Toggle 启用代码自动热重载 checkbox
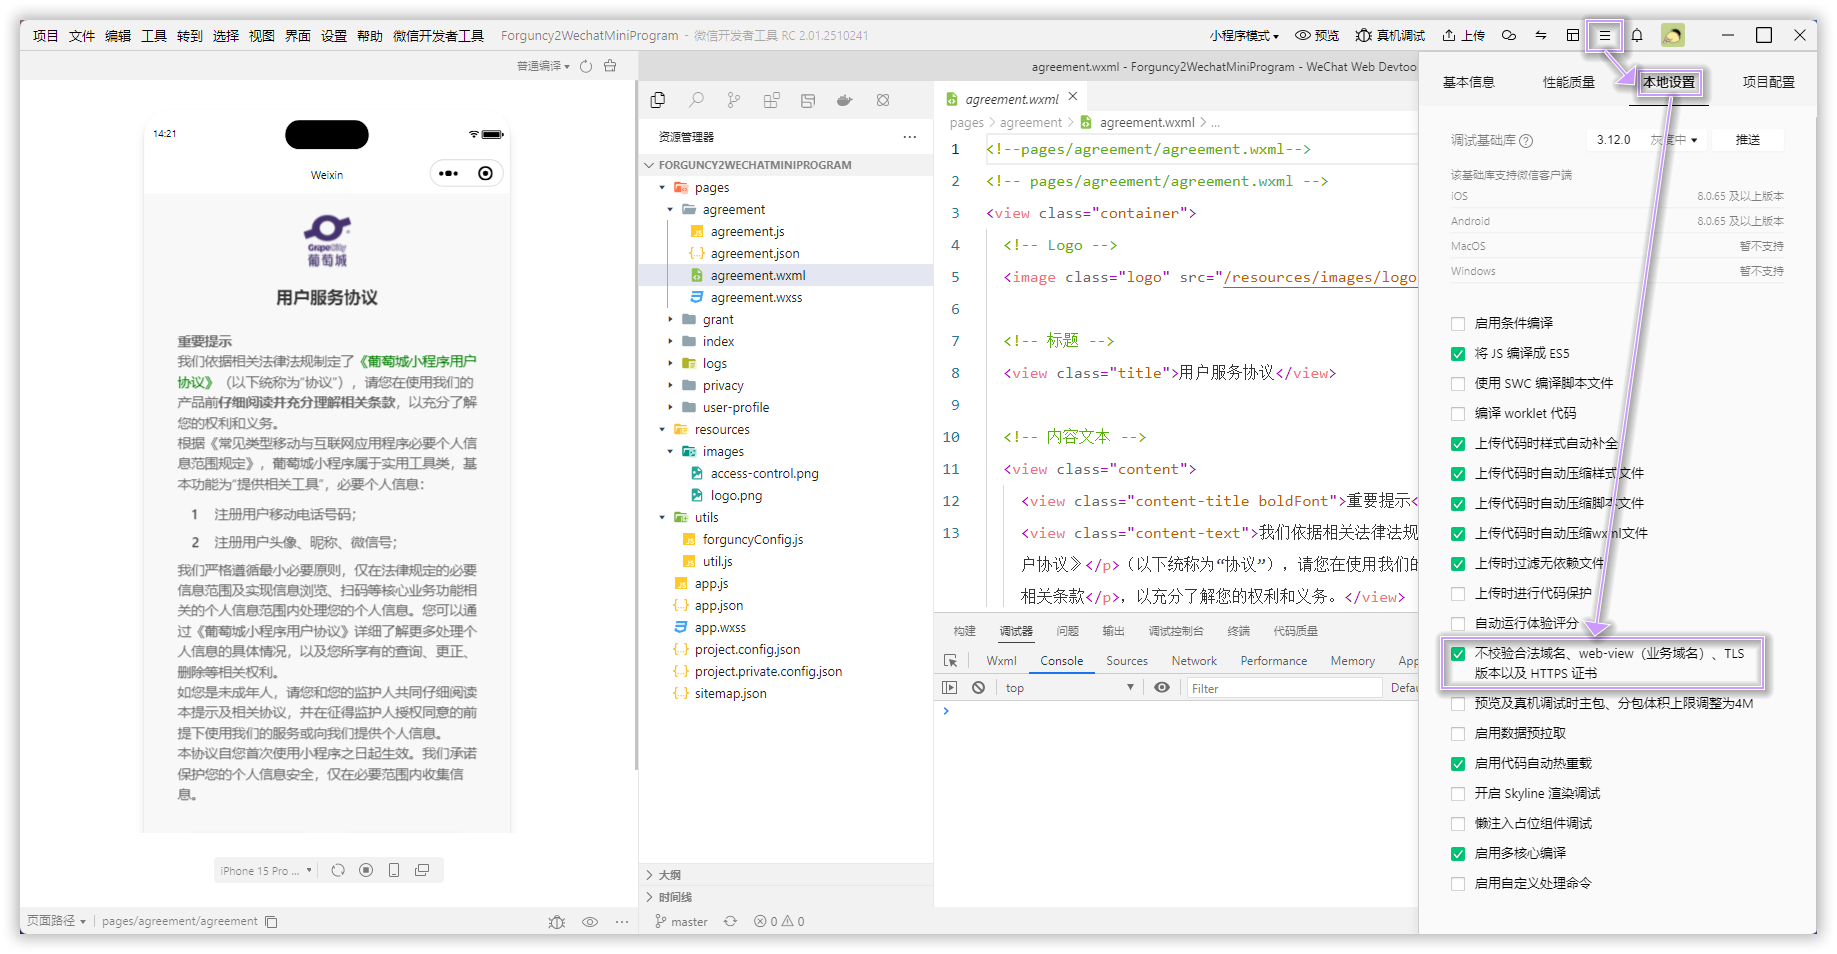Screen dimensions: 1837x954 (1458, 763)
